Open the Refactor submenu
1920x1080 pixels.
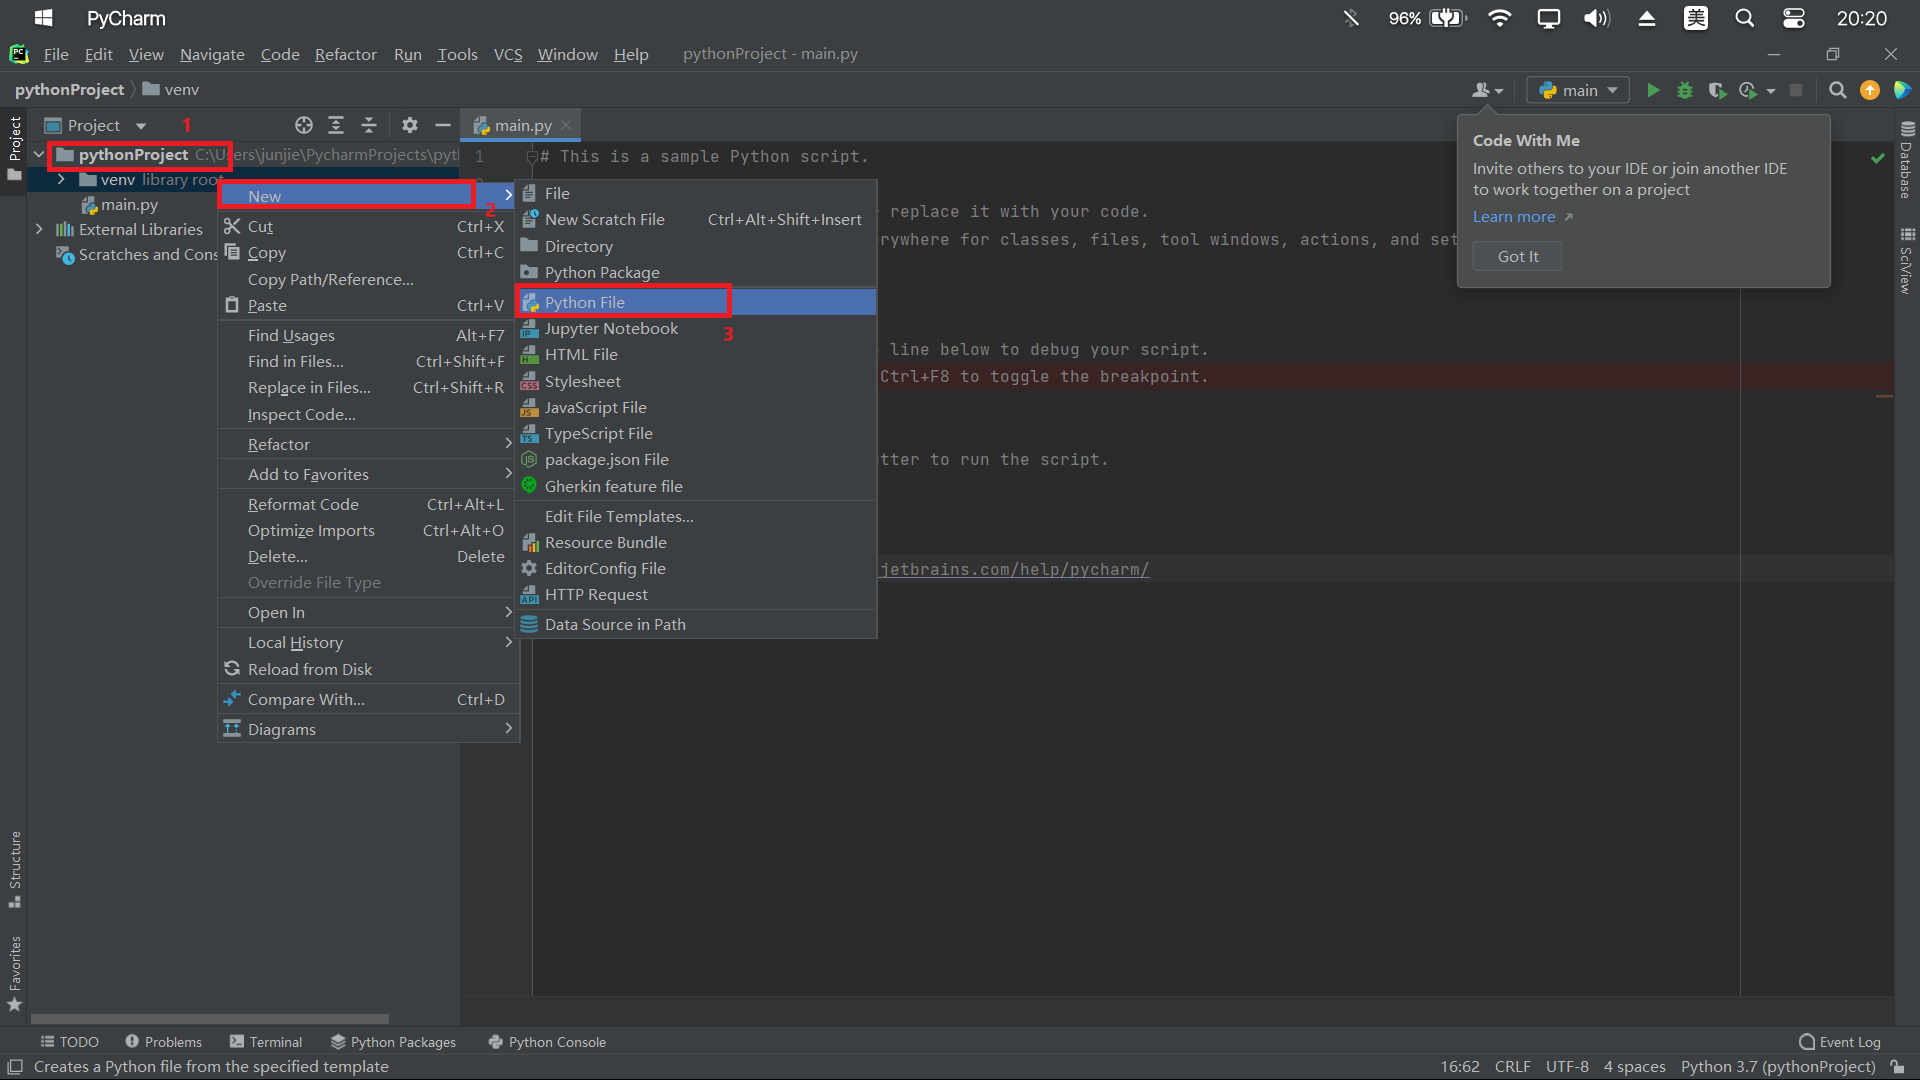click(368, 444)
